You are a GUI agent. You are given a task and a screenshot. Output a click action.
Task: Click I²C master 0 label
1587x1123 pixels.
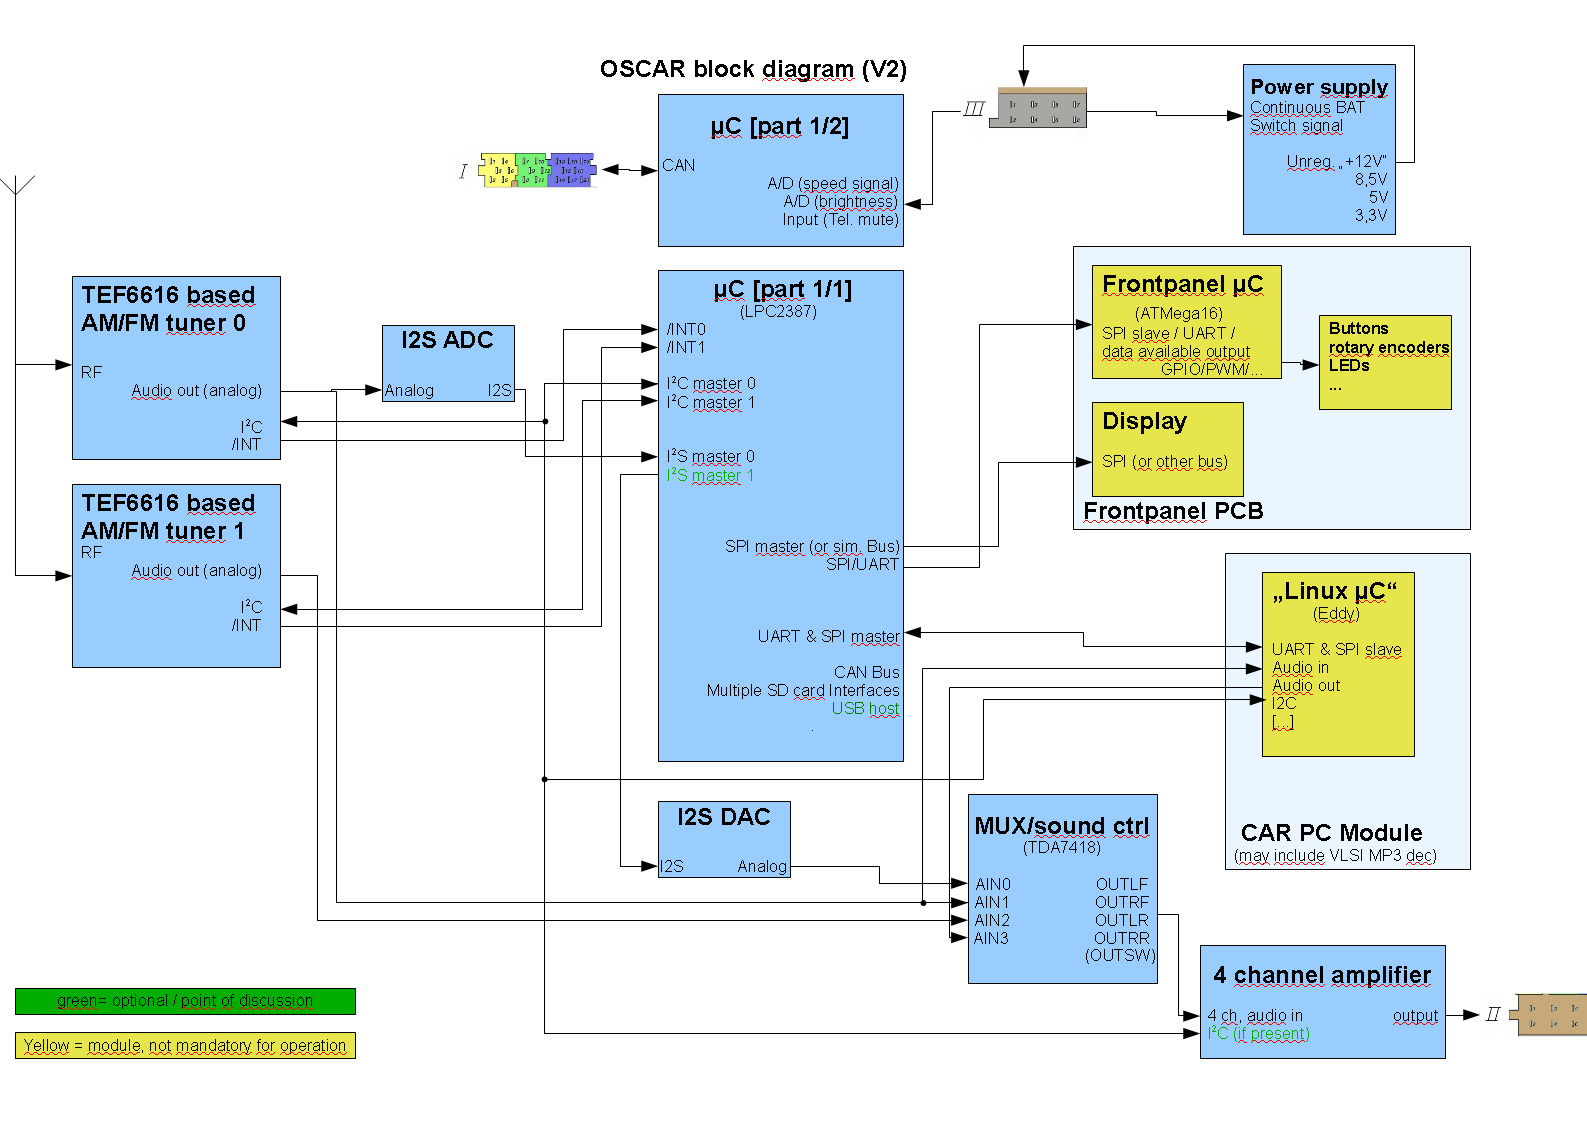point(711,383)
